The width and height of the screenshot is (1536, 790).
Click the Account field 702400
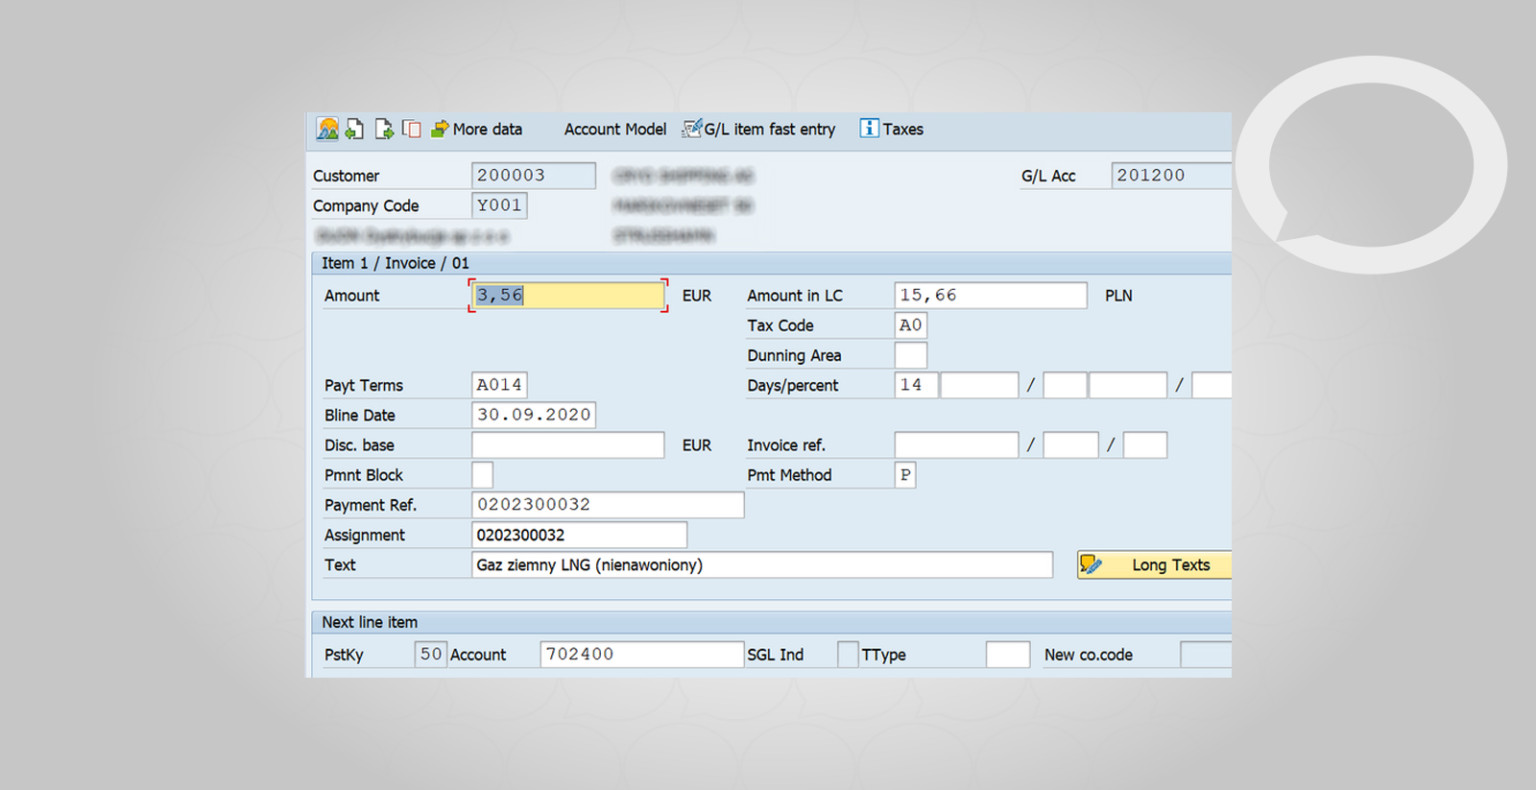642,654
